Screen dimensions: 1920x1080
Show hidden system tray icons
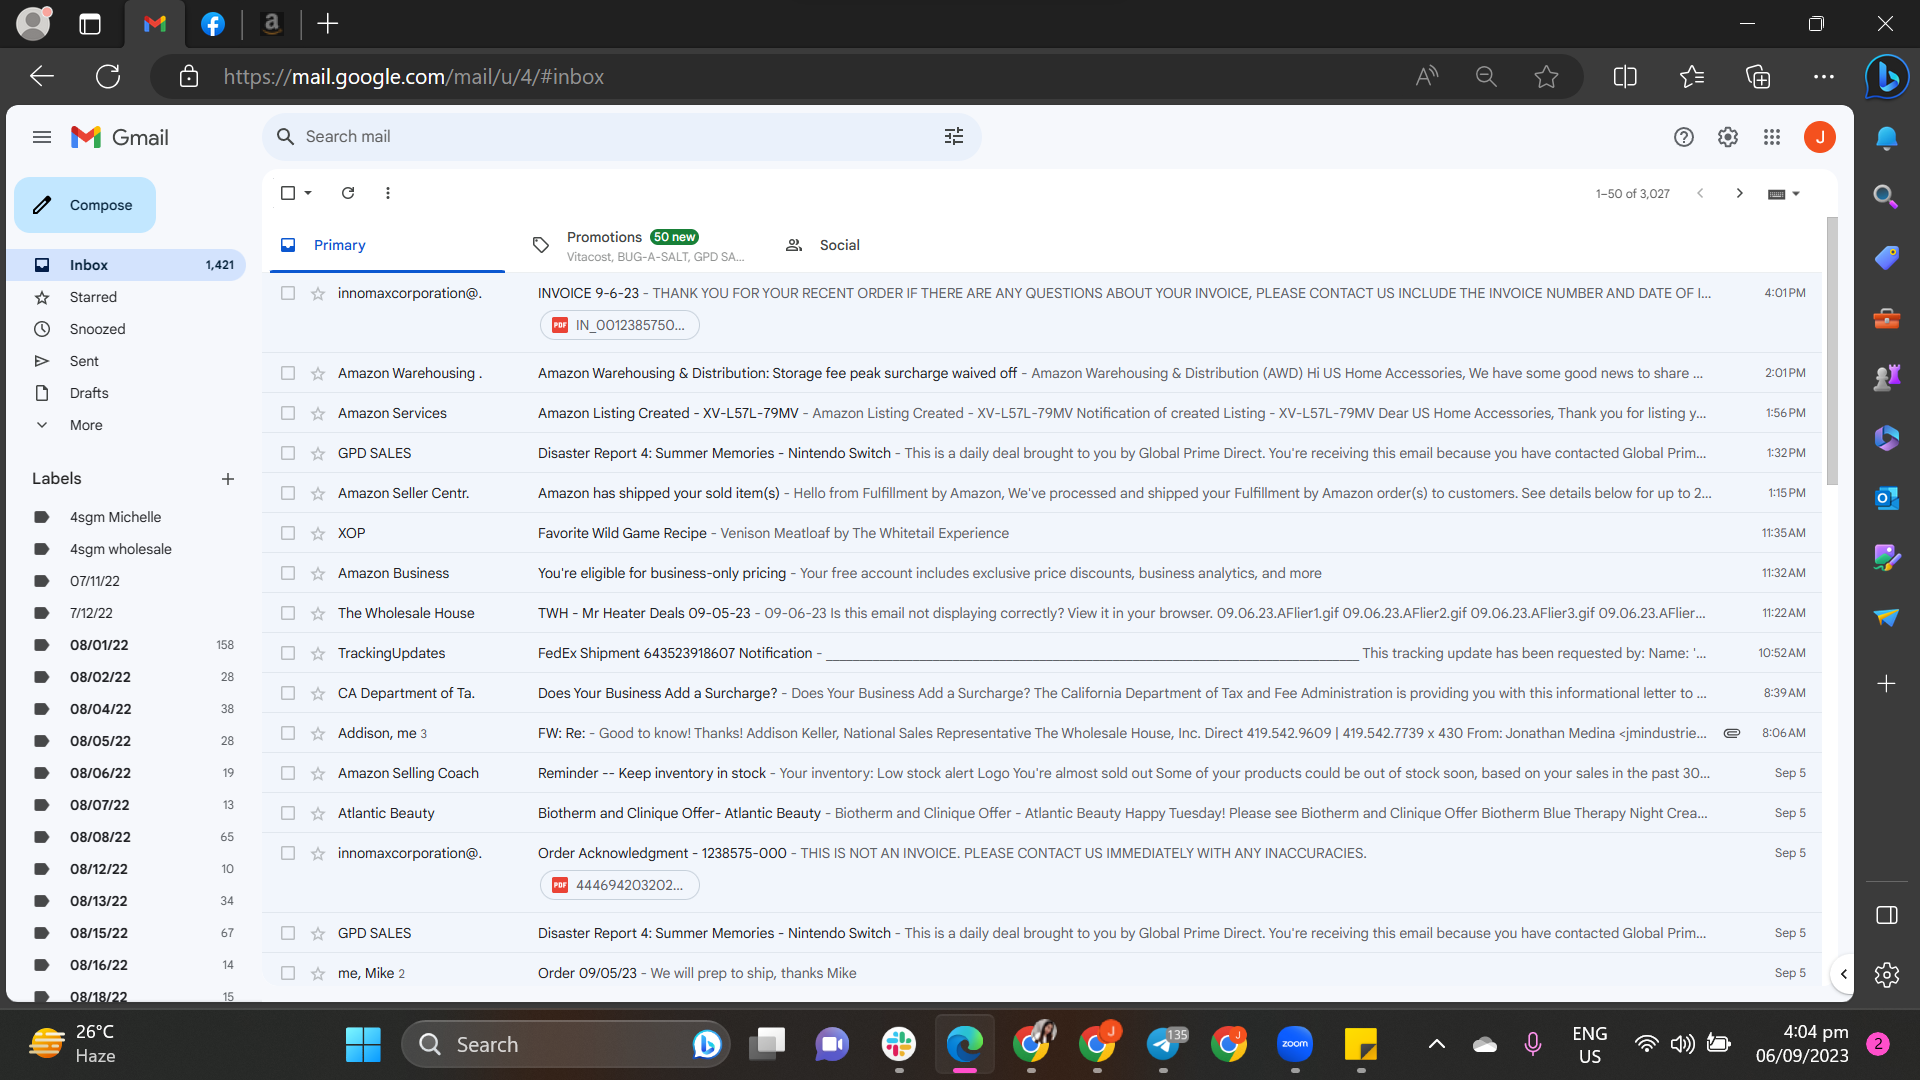(x=1436, y=1044)
